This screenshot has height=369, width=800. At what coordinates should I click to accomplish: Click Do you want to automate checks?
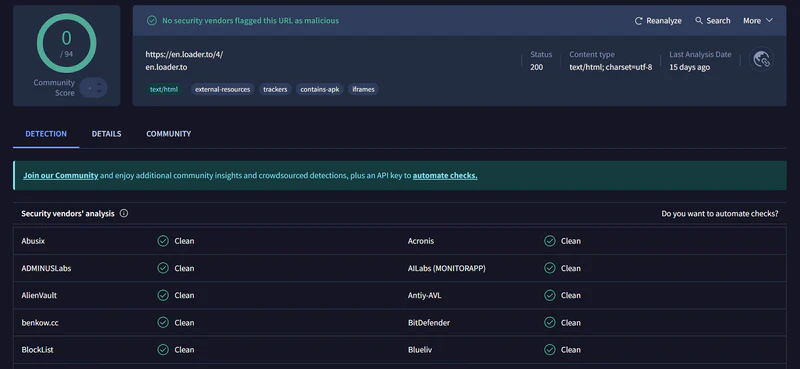(x=720, y=214)
